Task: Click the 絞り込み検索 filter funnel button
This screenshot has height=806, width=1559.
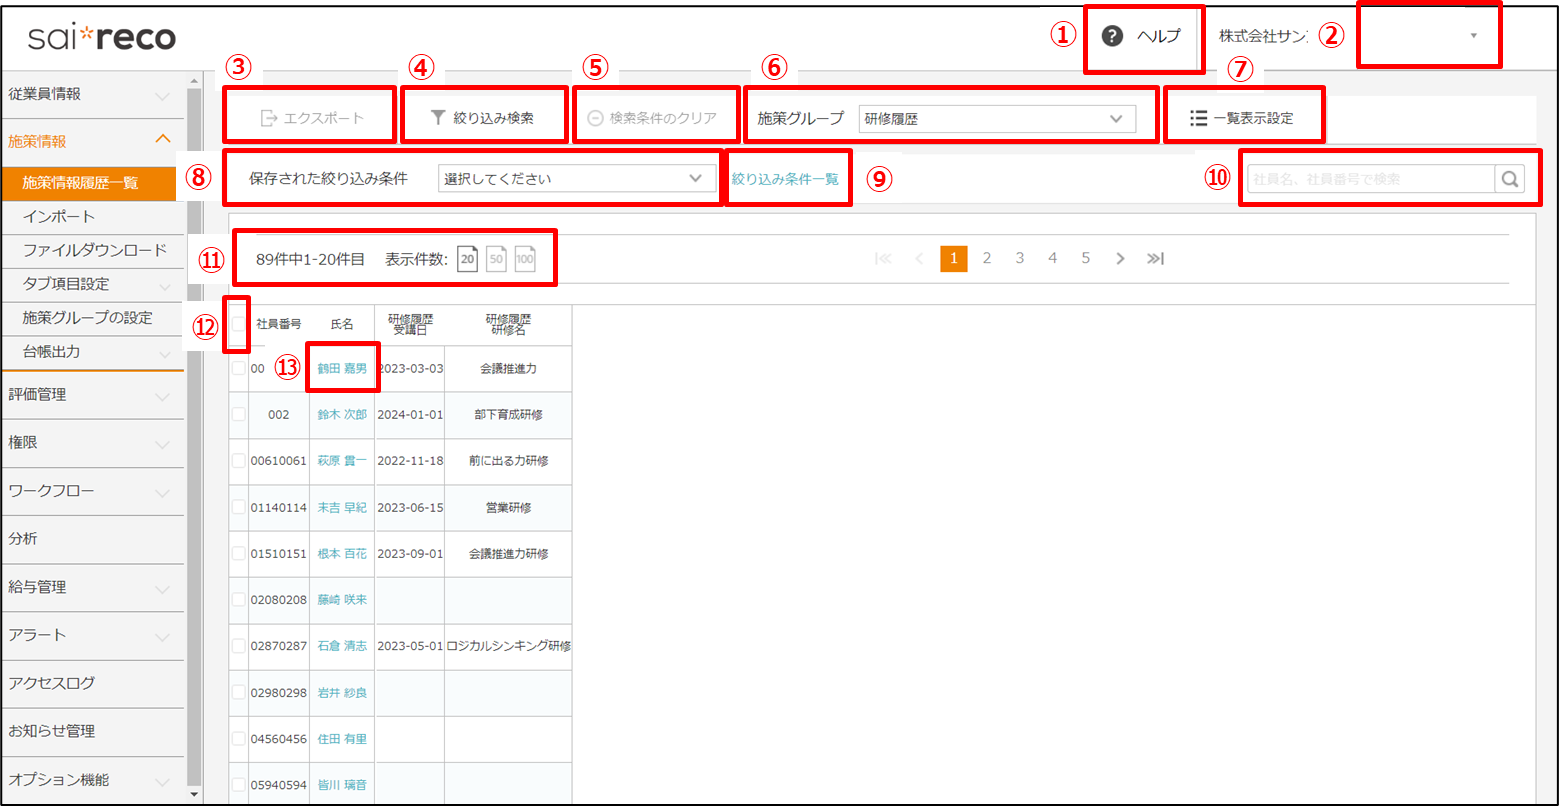Action: pyautogui.click(x=484, y=118)
